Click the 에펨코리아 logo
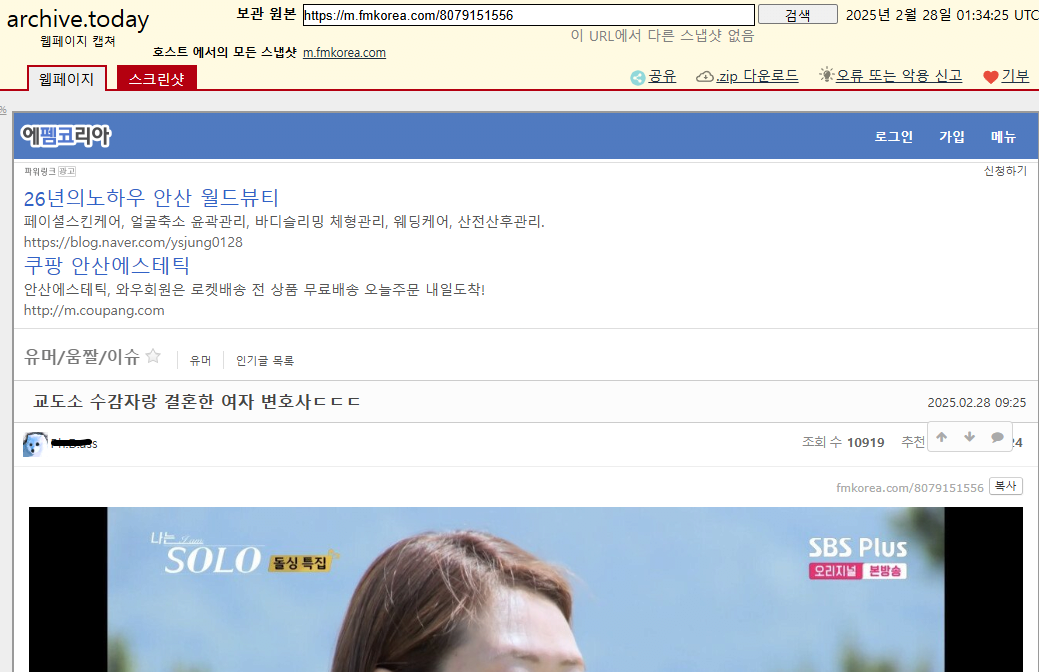This screenshot has width=1039, height=672. (x=66, y=136)
